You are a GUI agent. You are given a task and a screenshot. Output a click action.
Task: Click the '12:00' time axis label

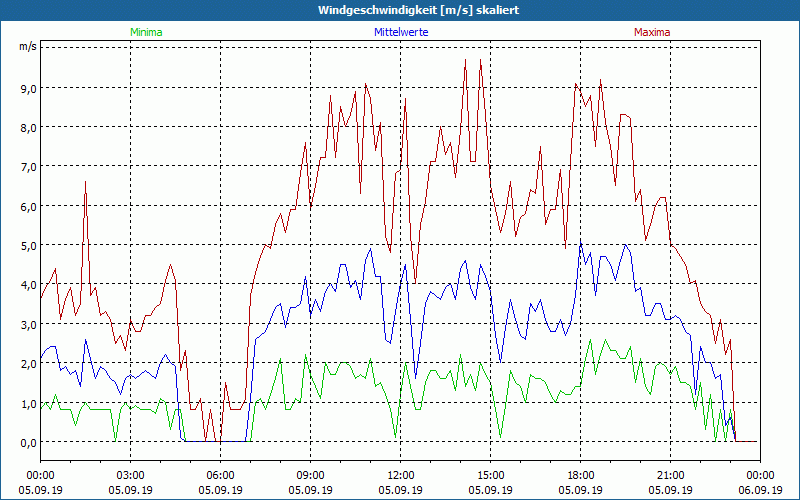(401, 476)
